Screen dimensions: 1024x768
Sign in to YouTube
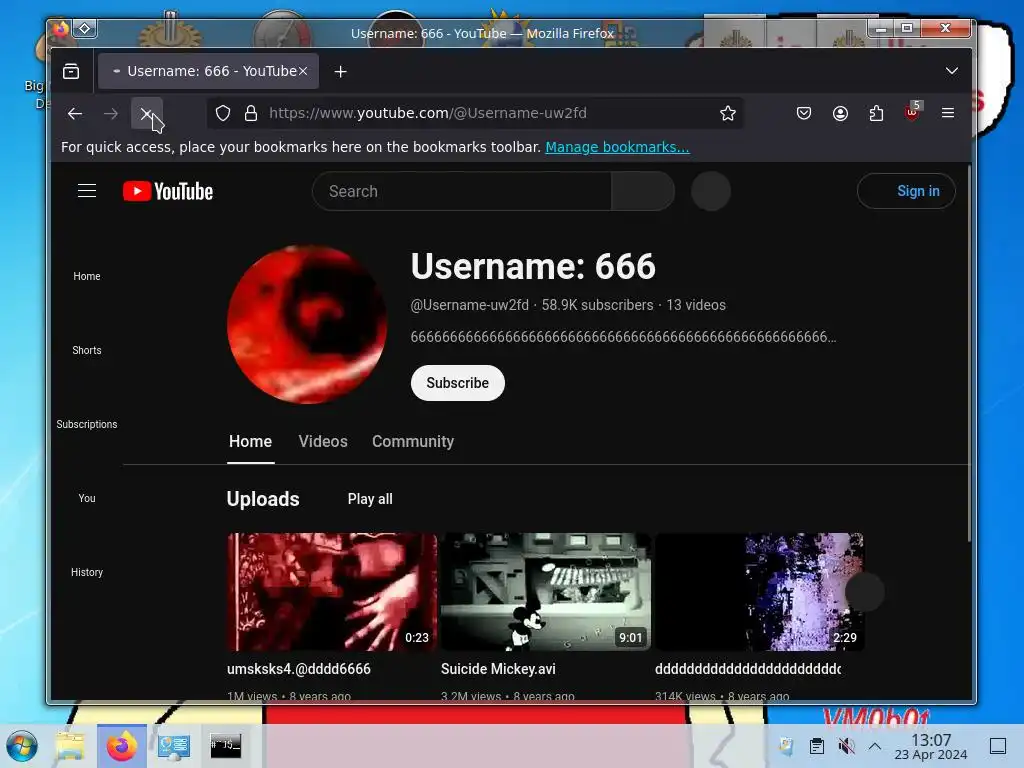coord(906,191)
